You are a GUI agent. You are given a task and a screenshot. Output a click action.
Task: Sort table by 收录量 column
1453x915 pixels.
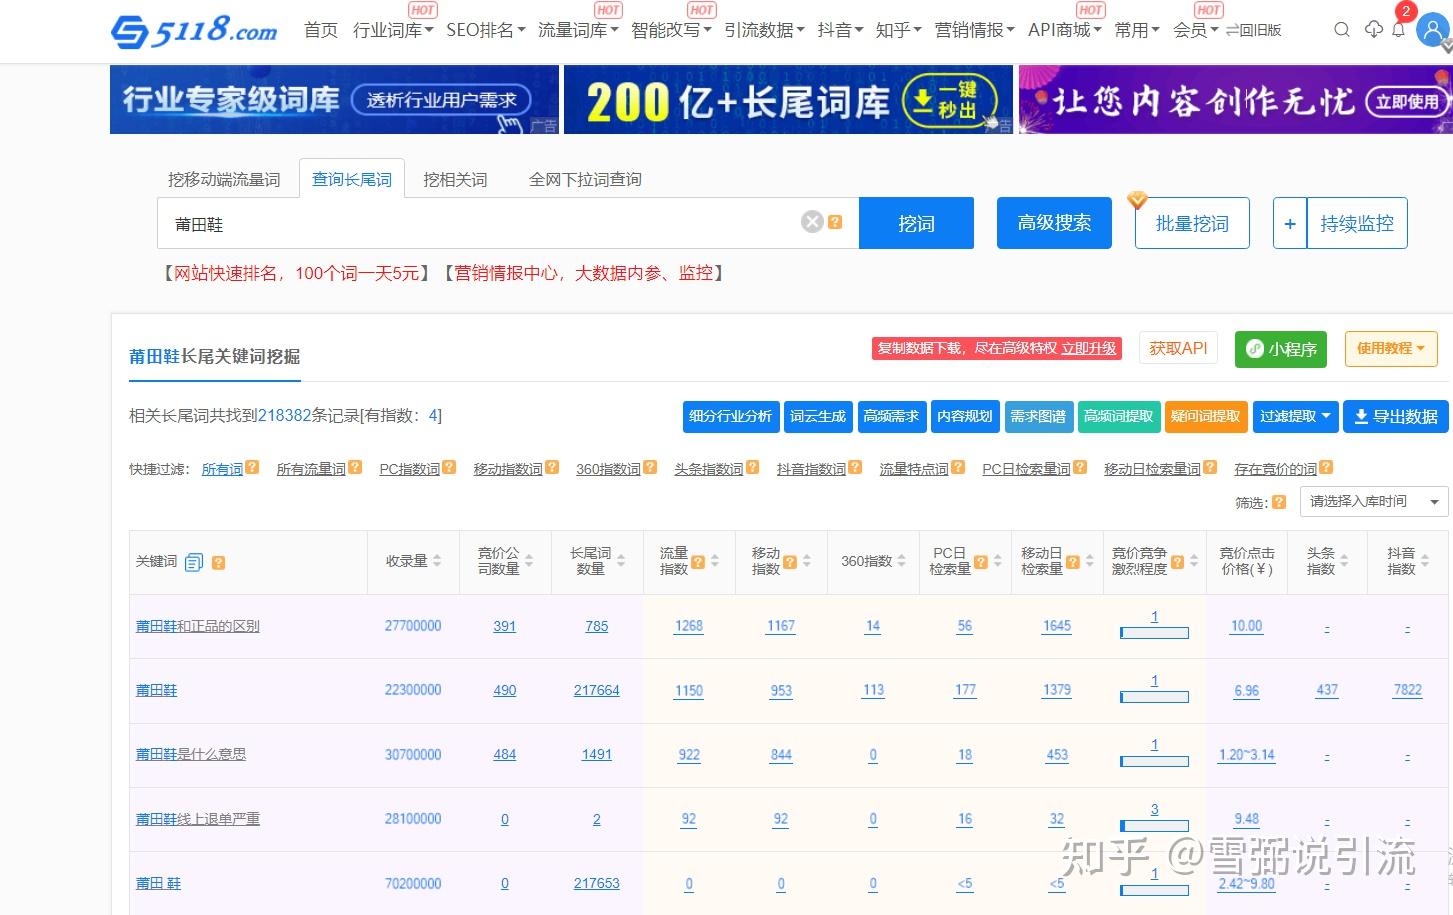click(x=437, y=561)
